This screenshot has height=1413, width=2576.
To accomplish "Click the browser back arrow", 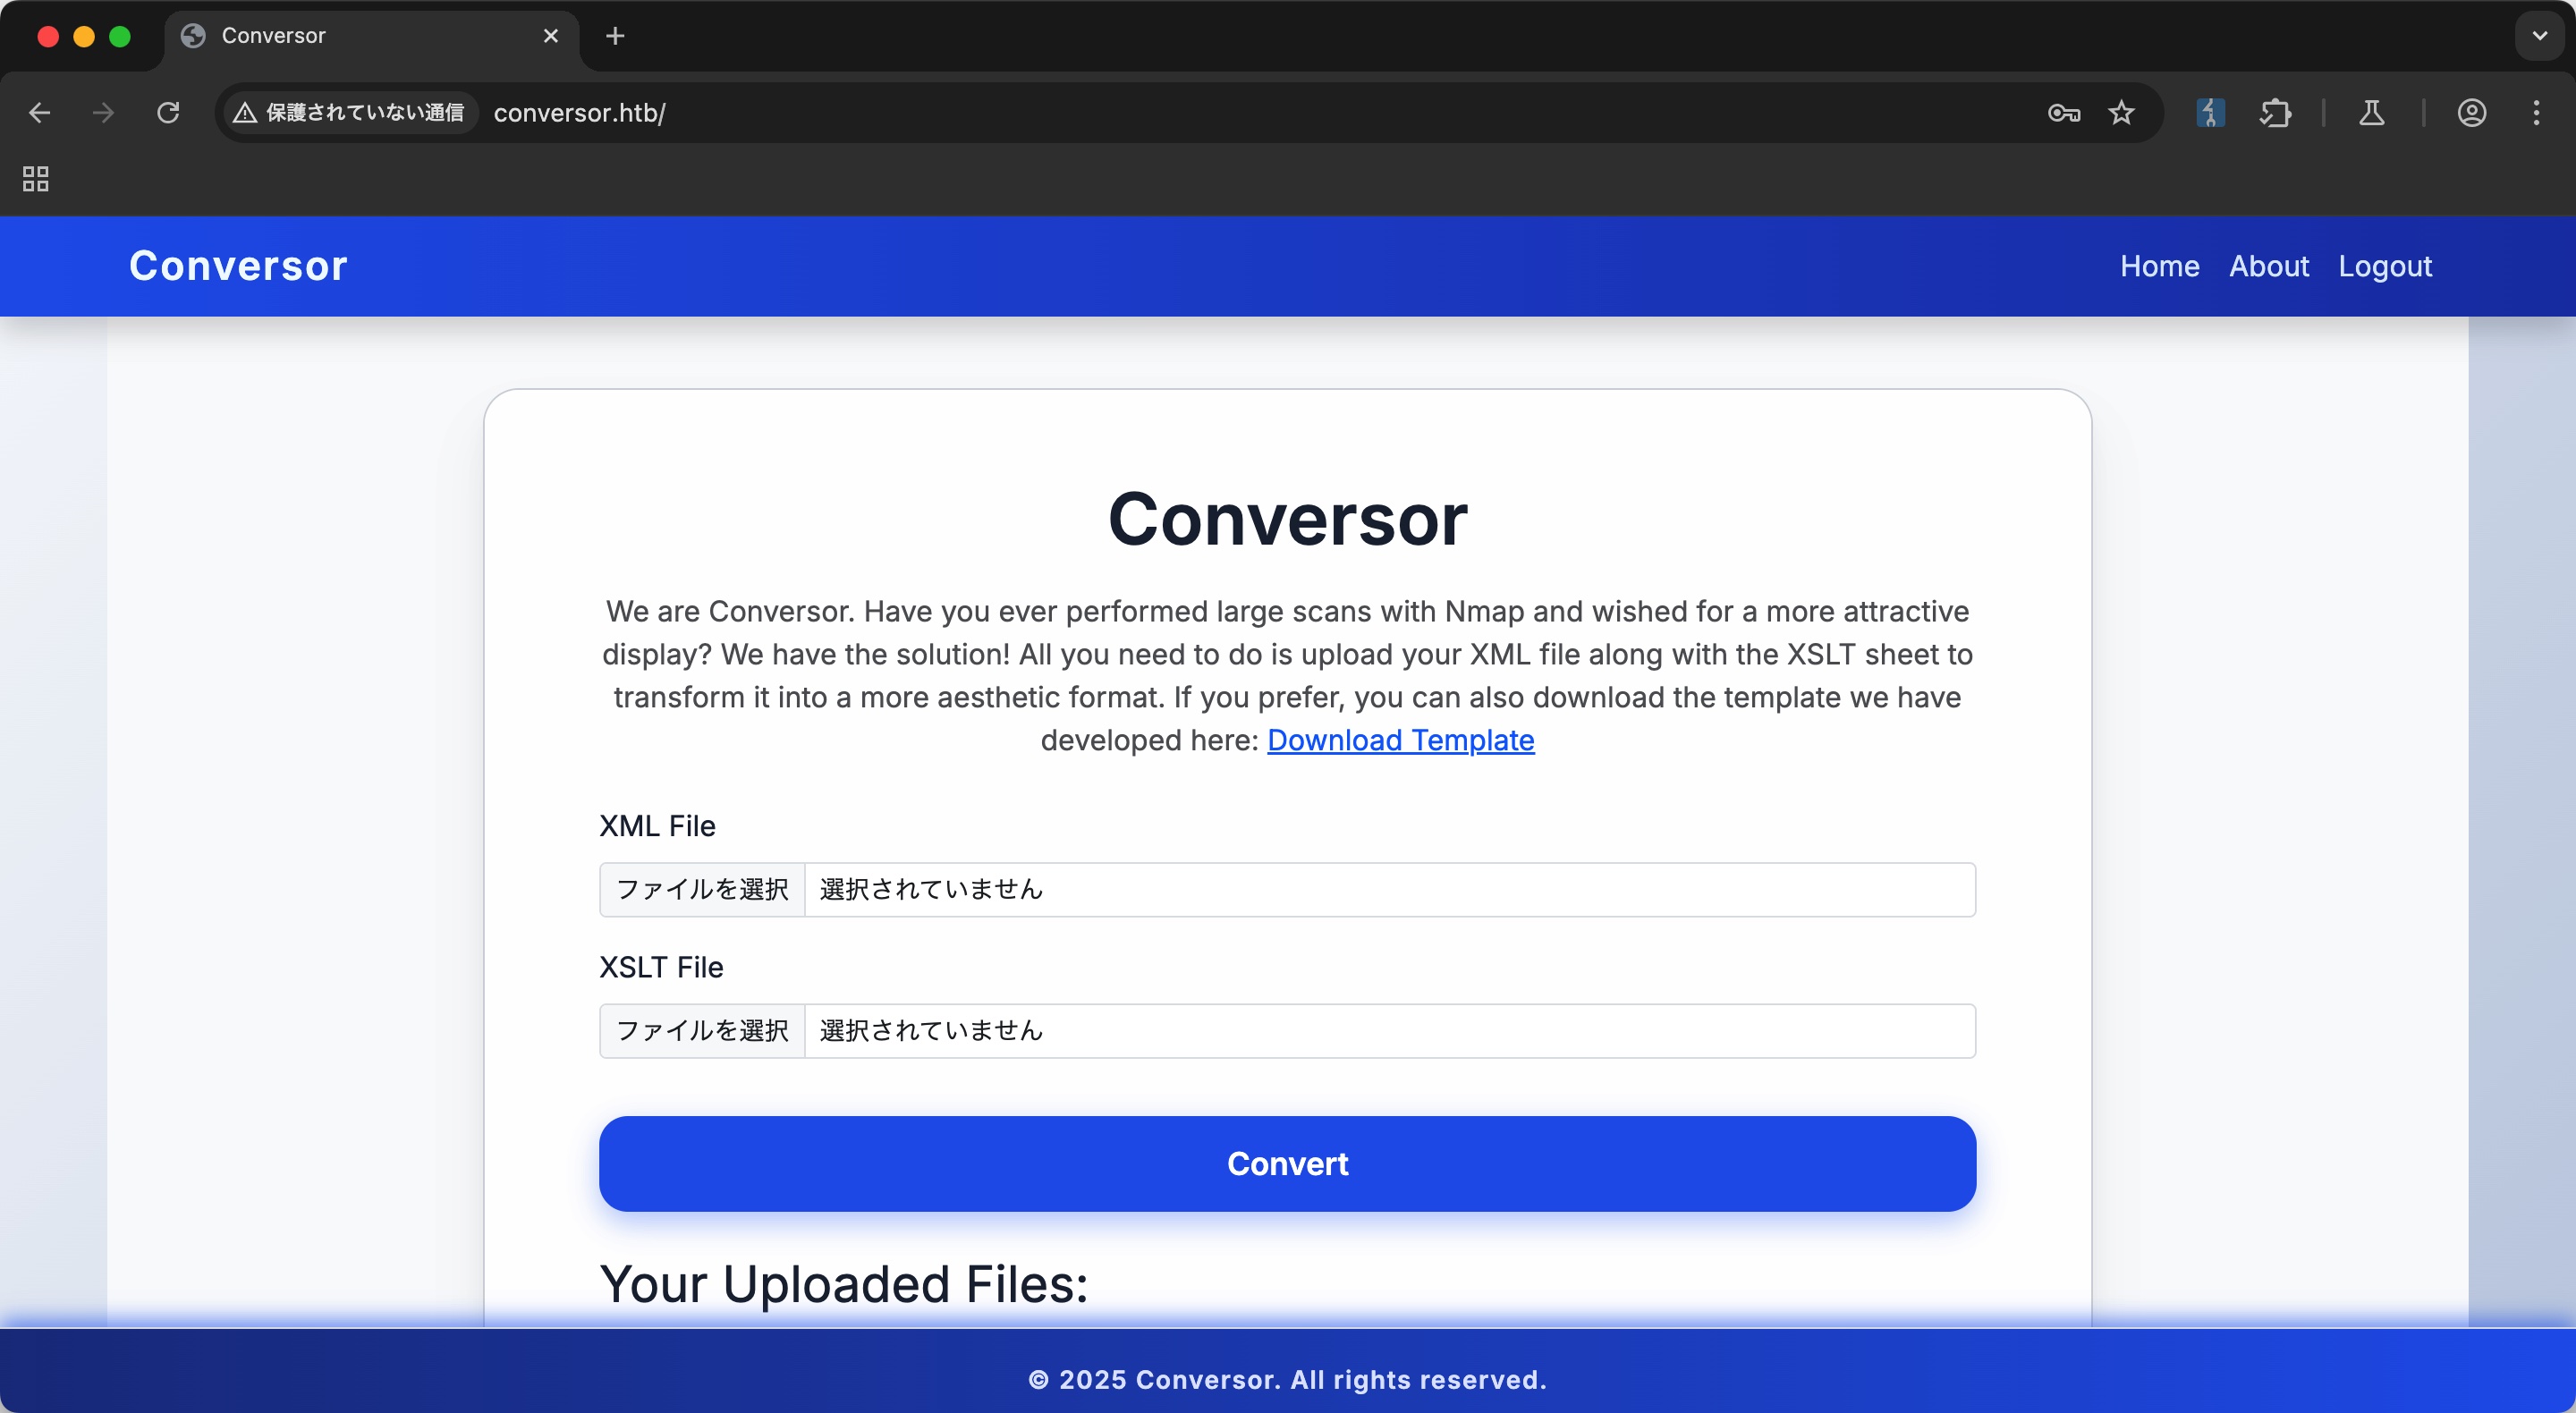I will (40, 113).
